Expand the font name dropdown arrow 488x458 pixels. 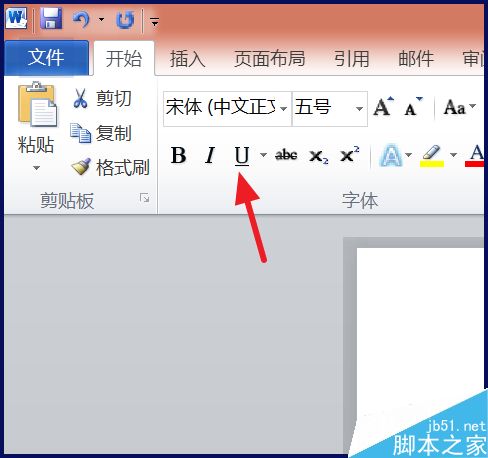(x=284, y=109)
